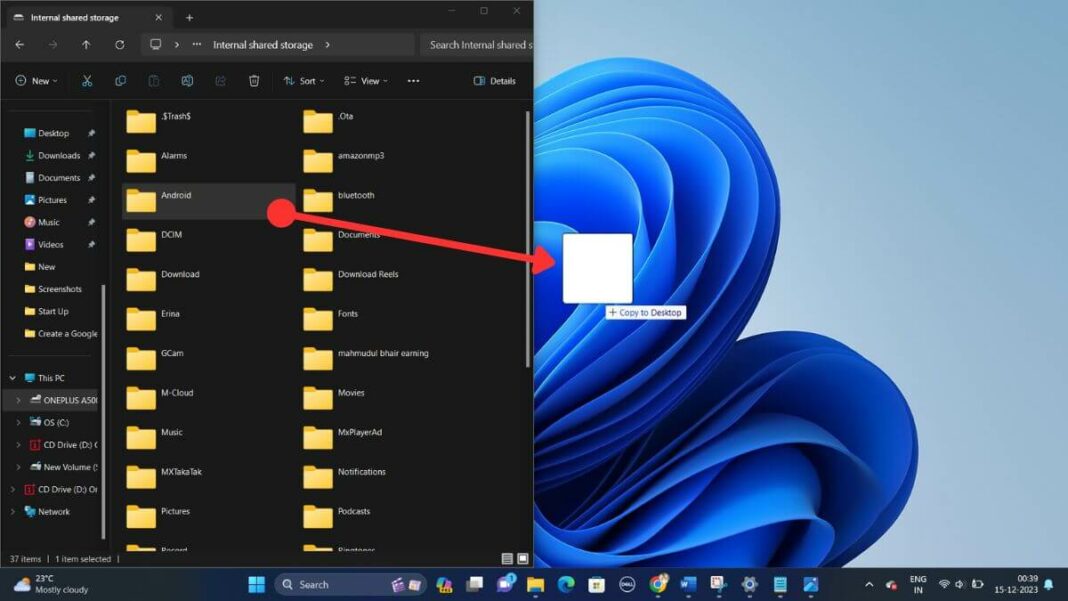Toggle hidden icons in the system tray
The width and height of the screenshot is (1068, 601).
pos(868,582)
